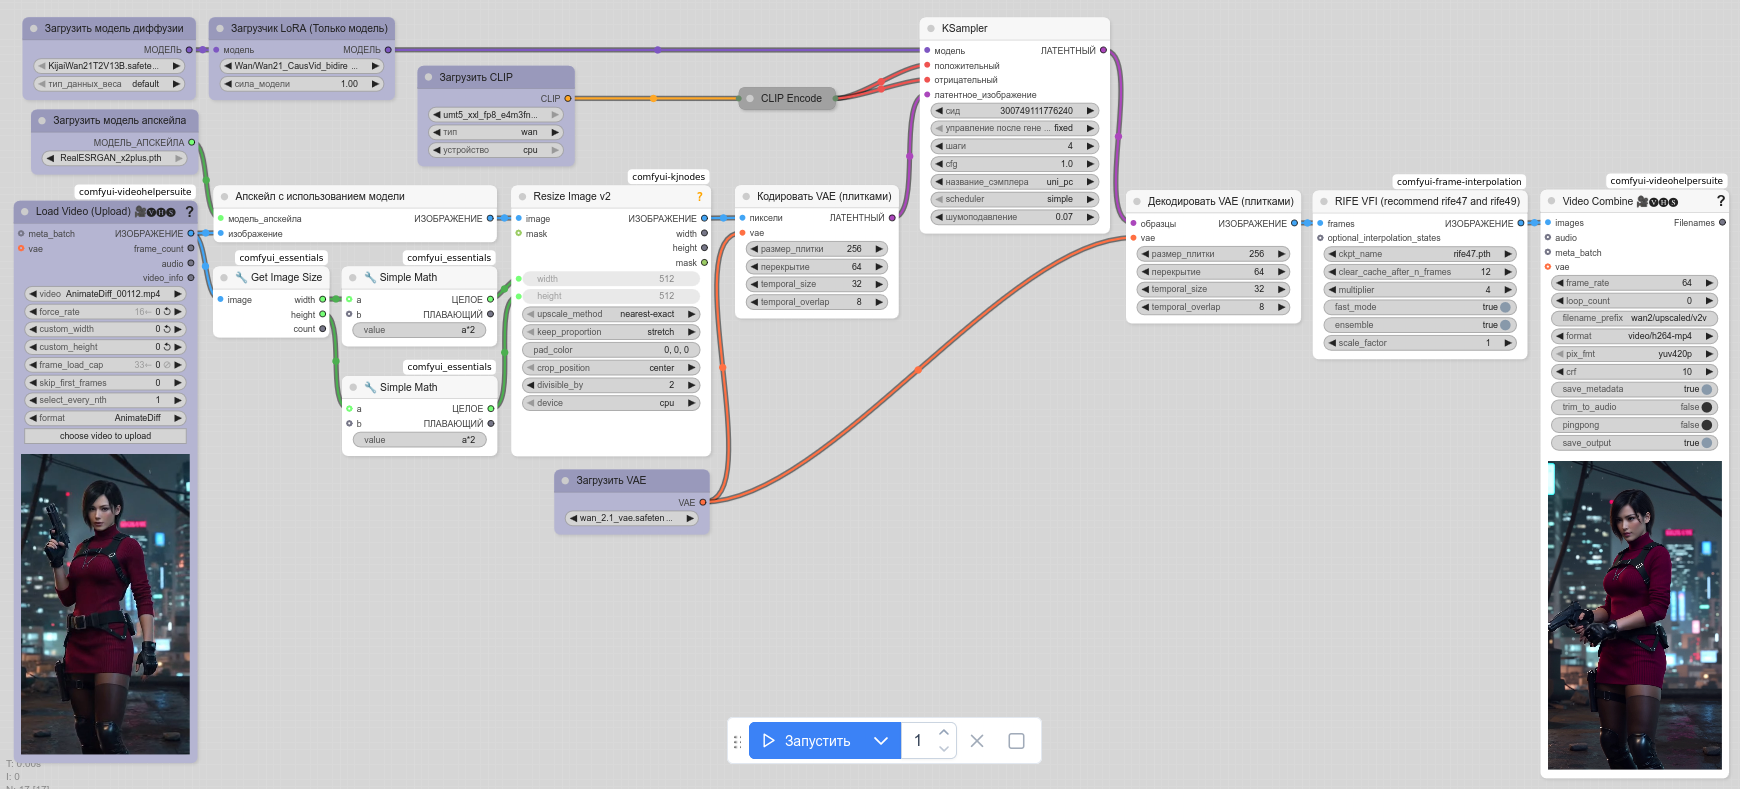Click Video Combine output preview thumbnail
Image resolution: width=1740 pixels, height=789 pixels.
(1635, 615)
